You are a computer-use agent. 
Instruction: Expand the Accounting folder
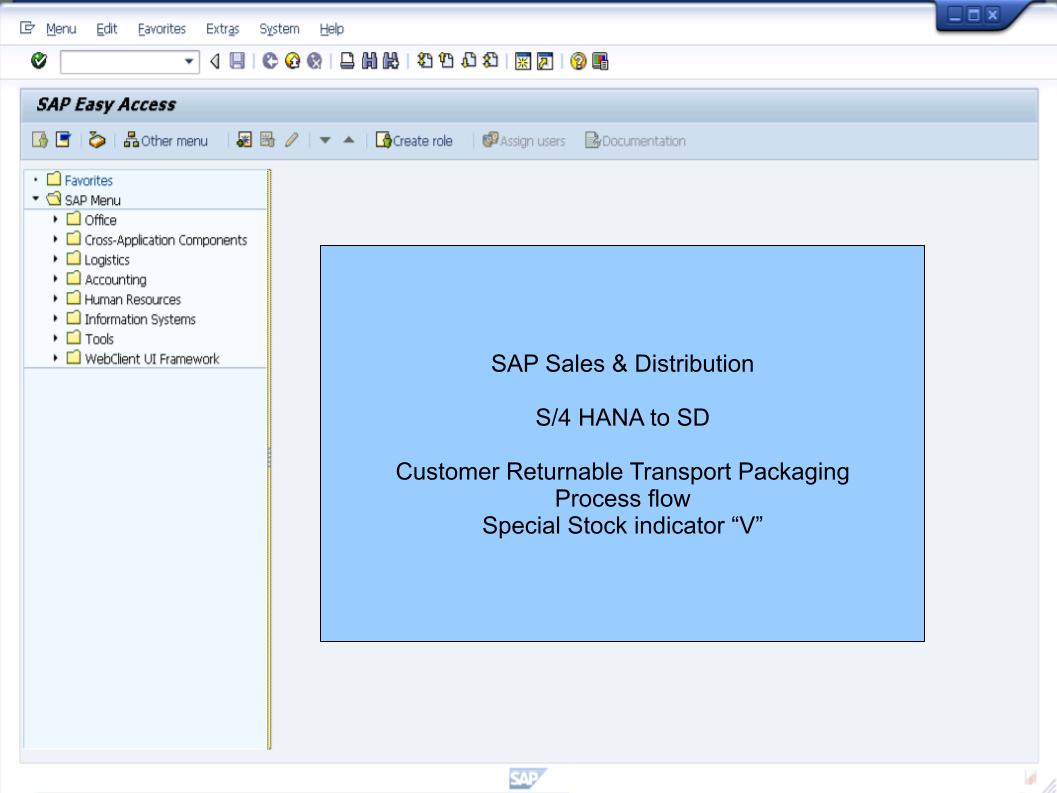point(55,278)
